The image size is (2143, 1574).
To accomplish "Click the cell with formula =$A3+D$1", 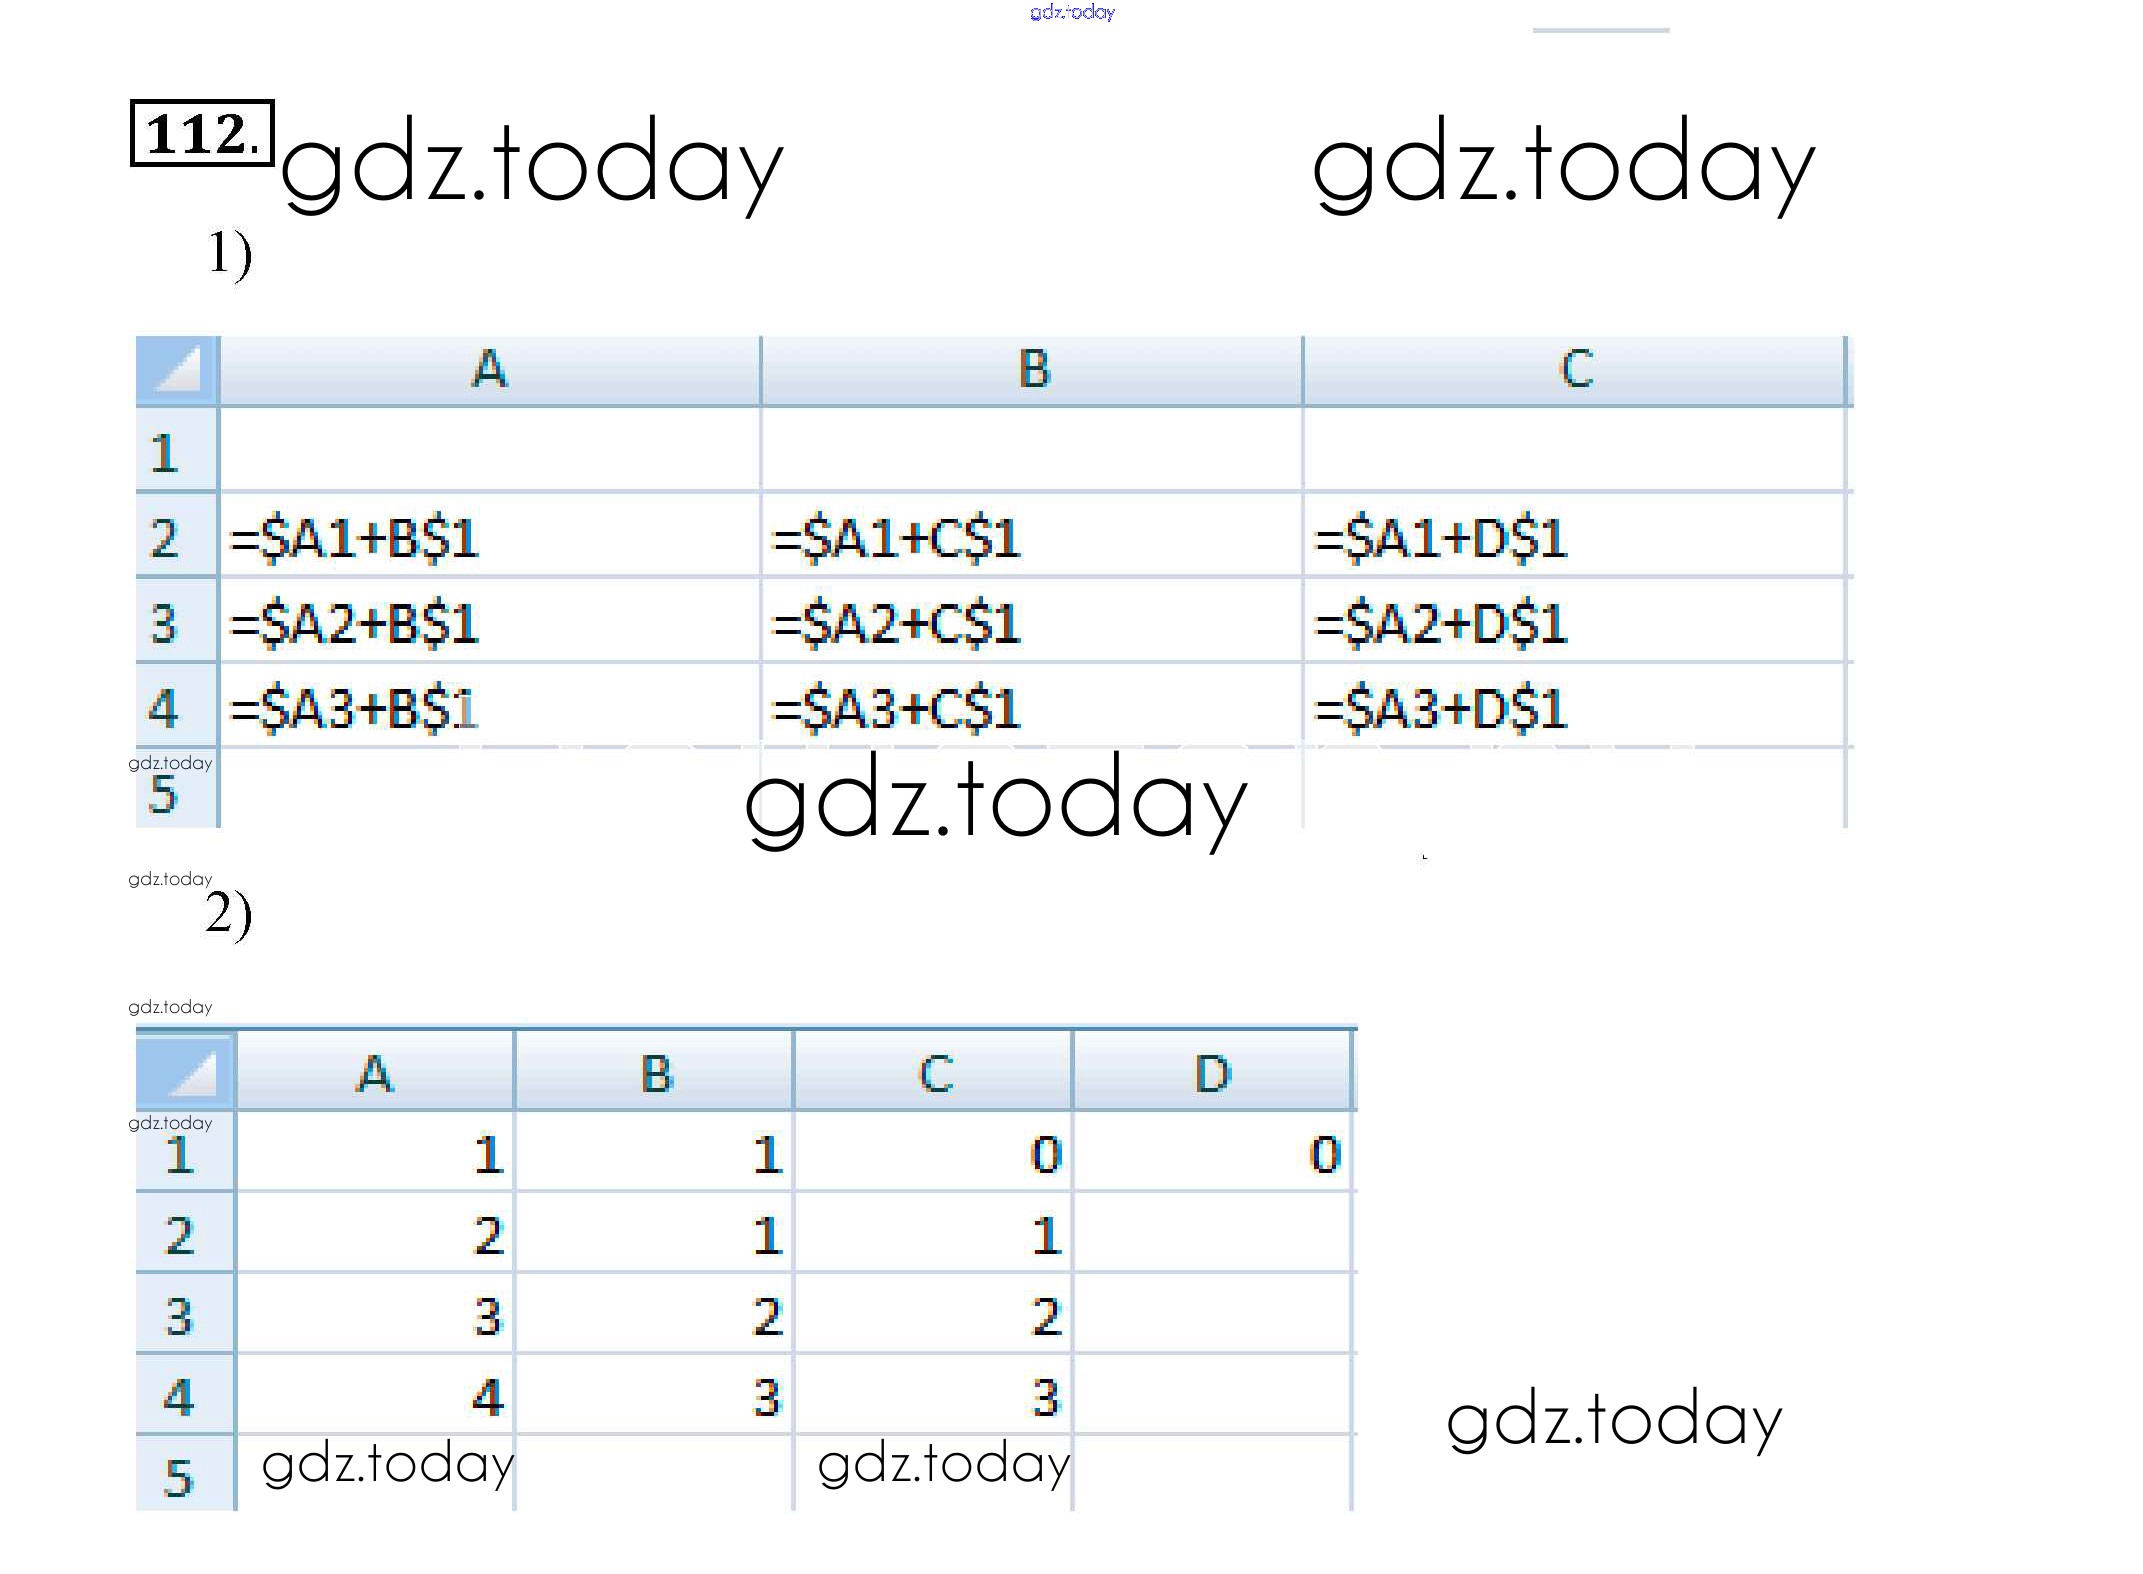I will 1572,707.
